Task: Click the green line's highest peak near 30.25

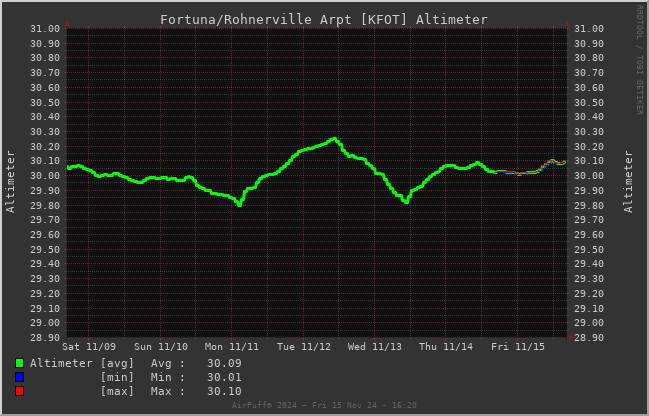Action: (x=334, y=139)
